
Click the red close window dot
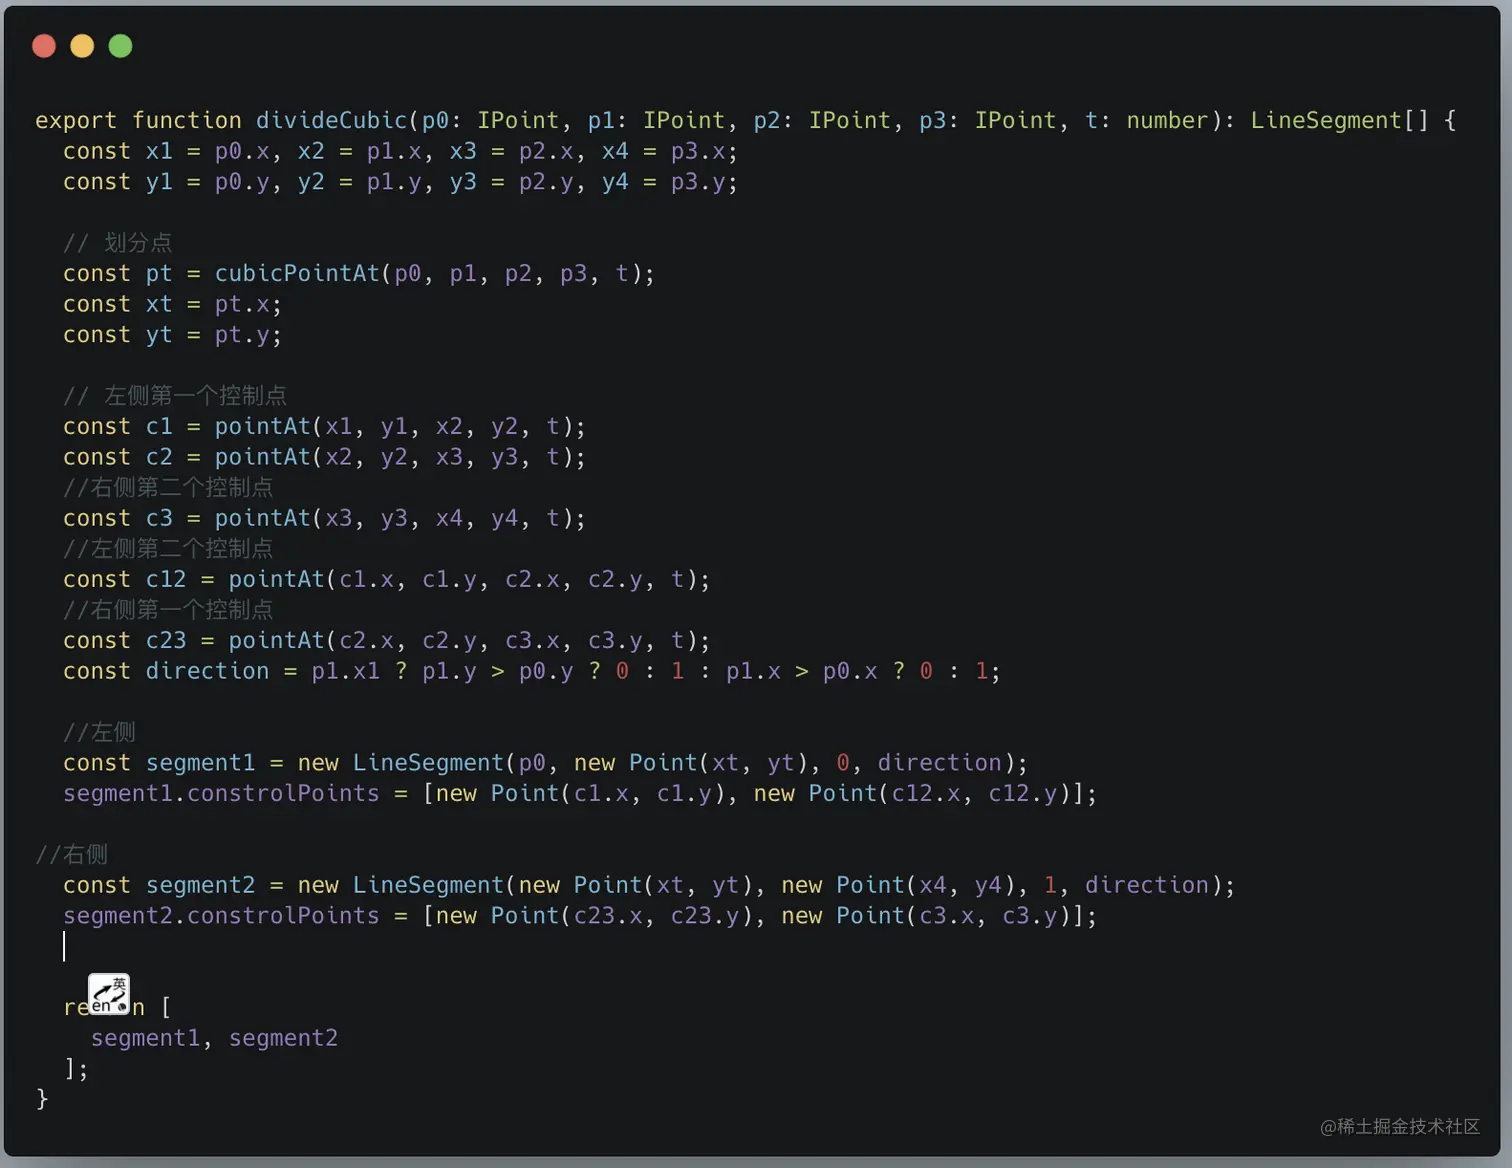(x=44, y=46)
